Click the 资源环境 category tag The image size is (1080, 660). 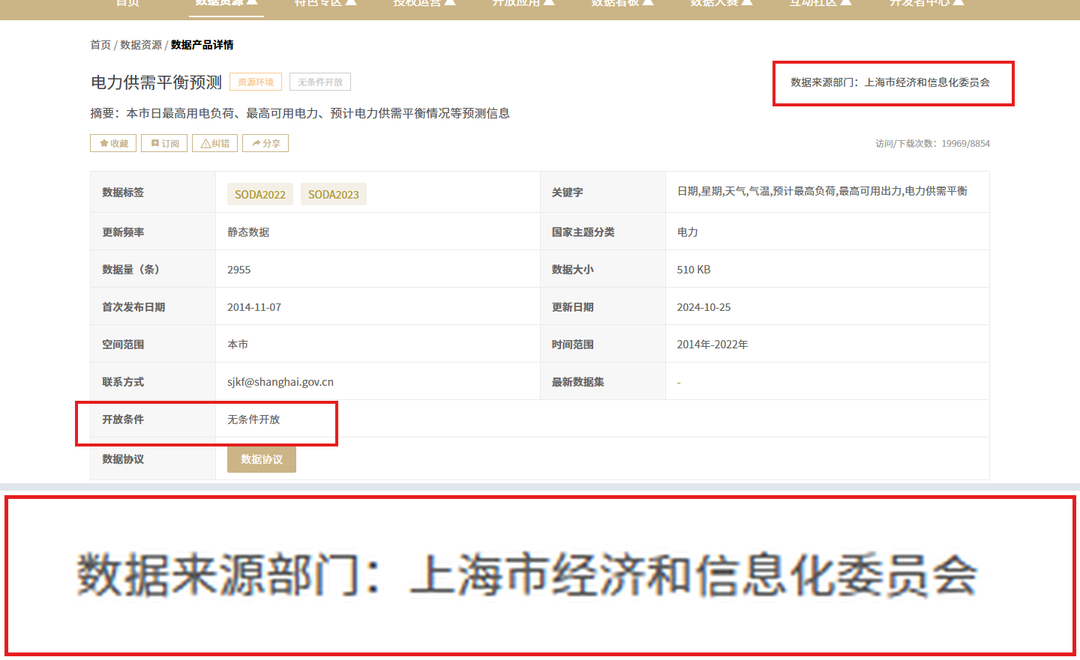coord(256,82)
